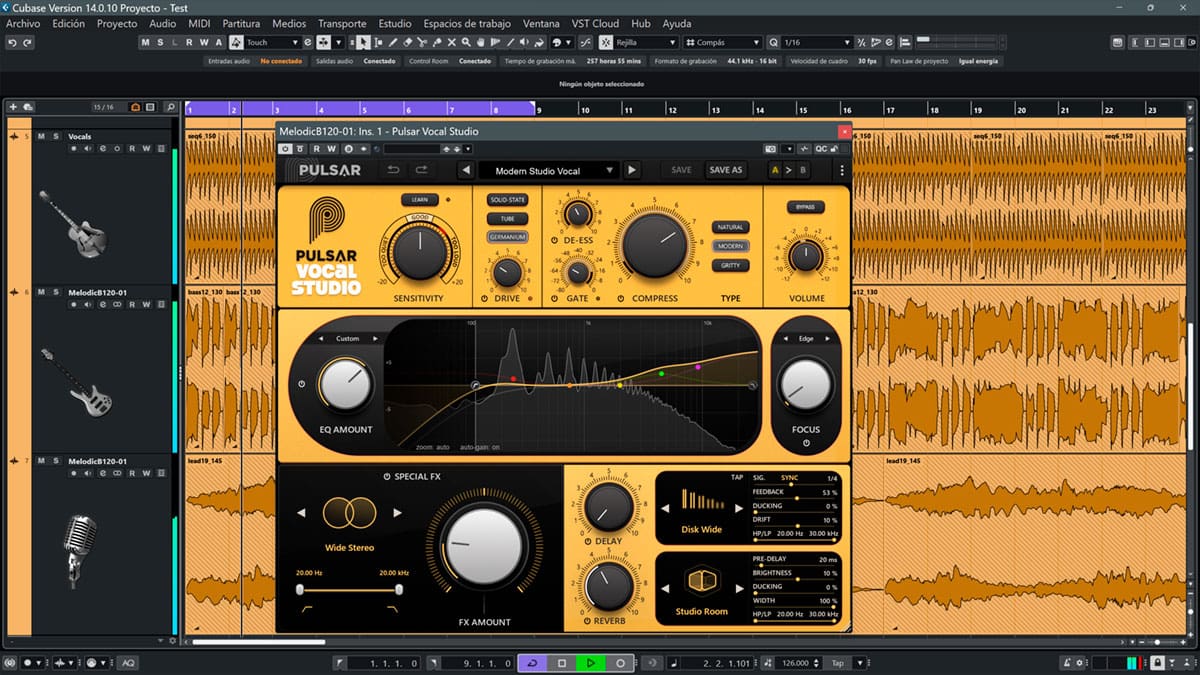
Task: Click the redo arrow in the Cubase toolbar
Action: coord(27,42)
